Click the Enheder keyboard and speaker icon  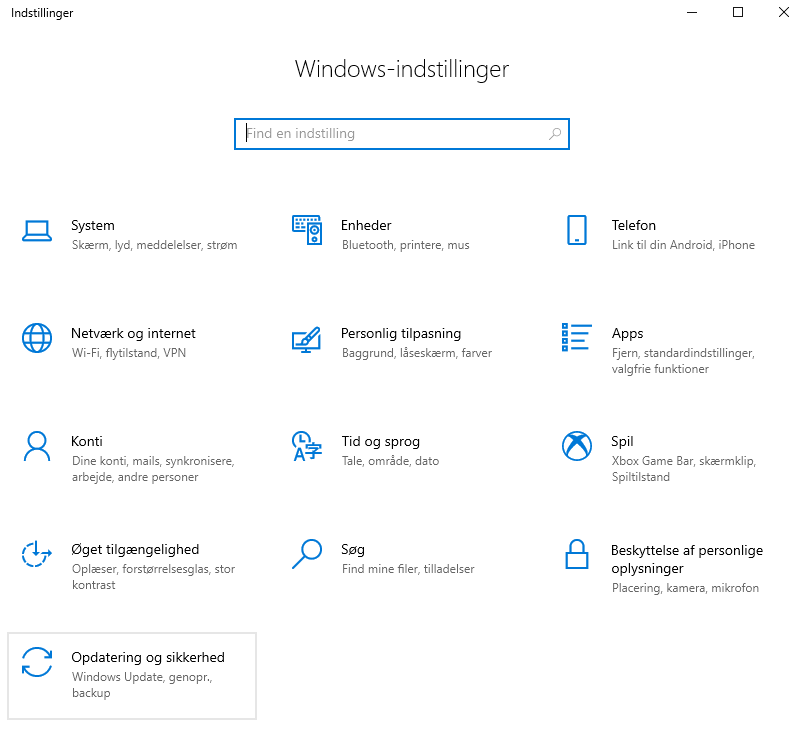[x=307, y=230]
